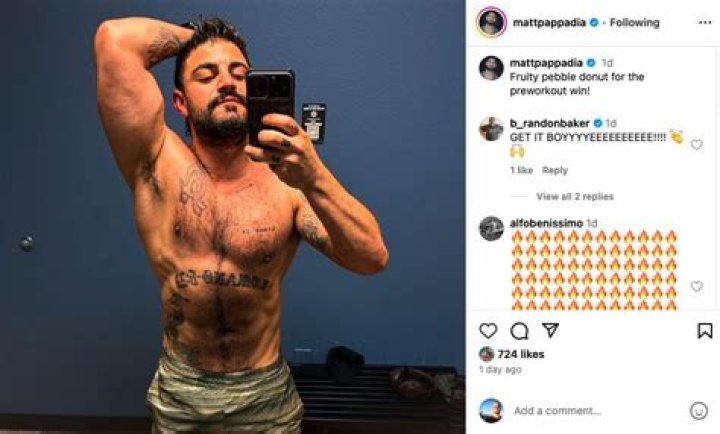This screenshot has height=434, width=720.
Task: View the 1 like on b_randonbaker's comment
Action: 521,170
